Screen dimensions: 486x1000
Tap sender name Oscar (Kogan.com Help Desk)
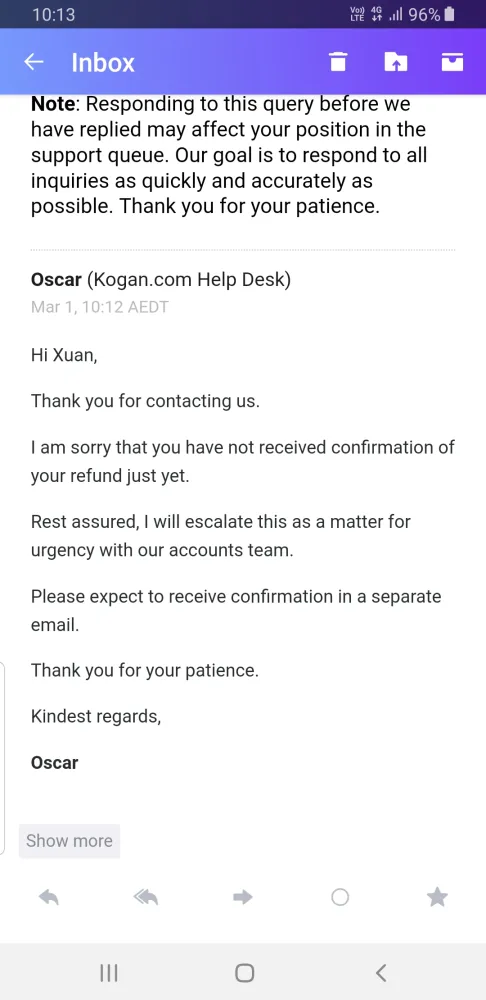(161, 280)
